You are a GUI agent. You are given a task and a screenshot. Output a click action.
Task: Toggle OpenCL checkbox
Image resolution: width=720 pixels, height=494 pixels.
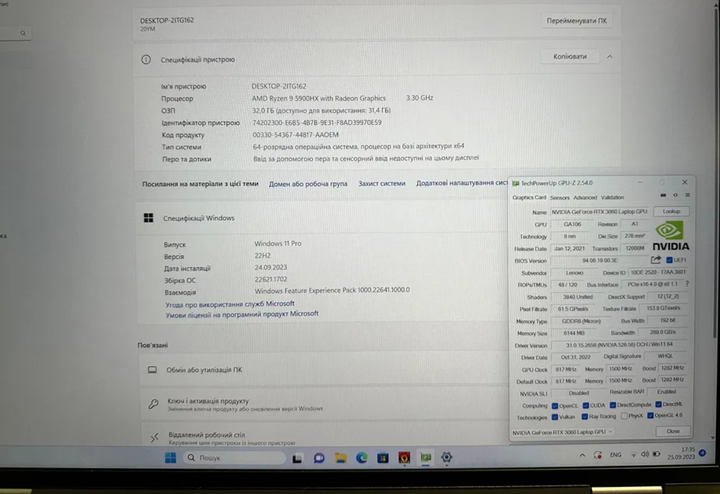pyautogui.click(x=555, y=406)
